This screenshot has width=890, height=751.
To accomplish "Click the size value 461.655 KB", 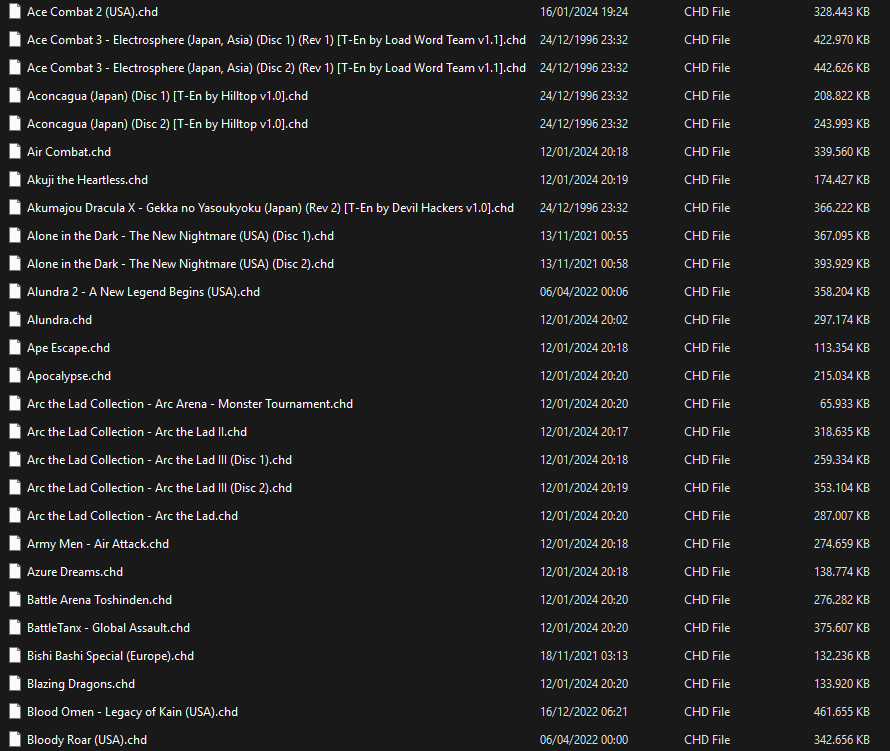I will tap(842, 712).
